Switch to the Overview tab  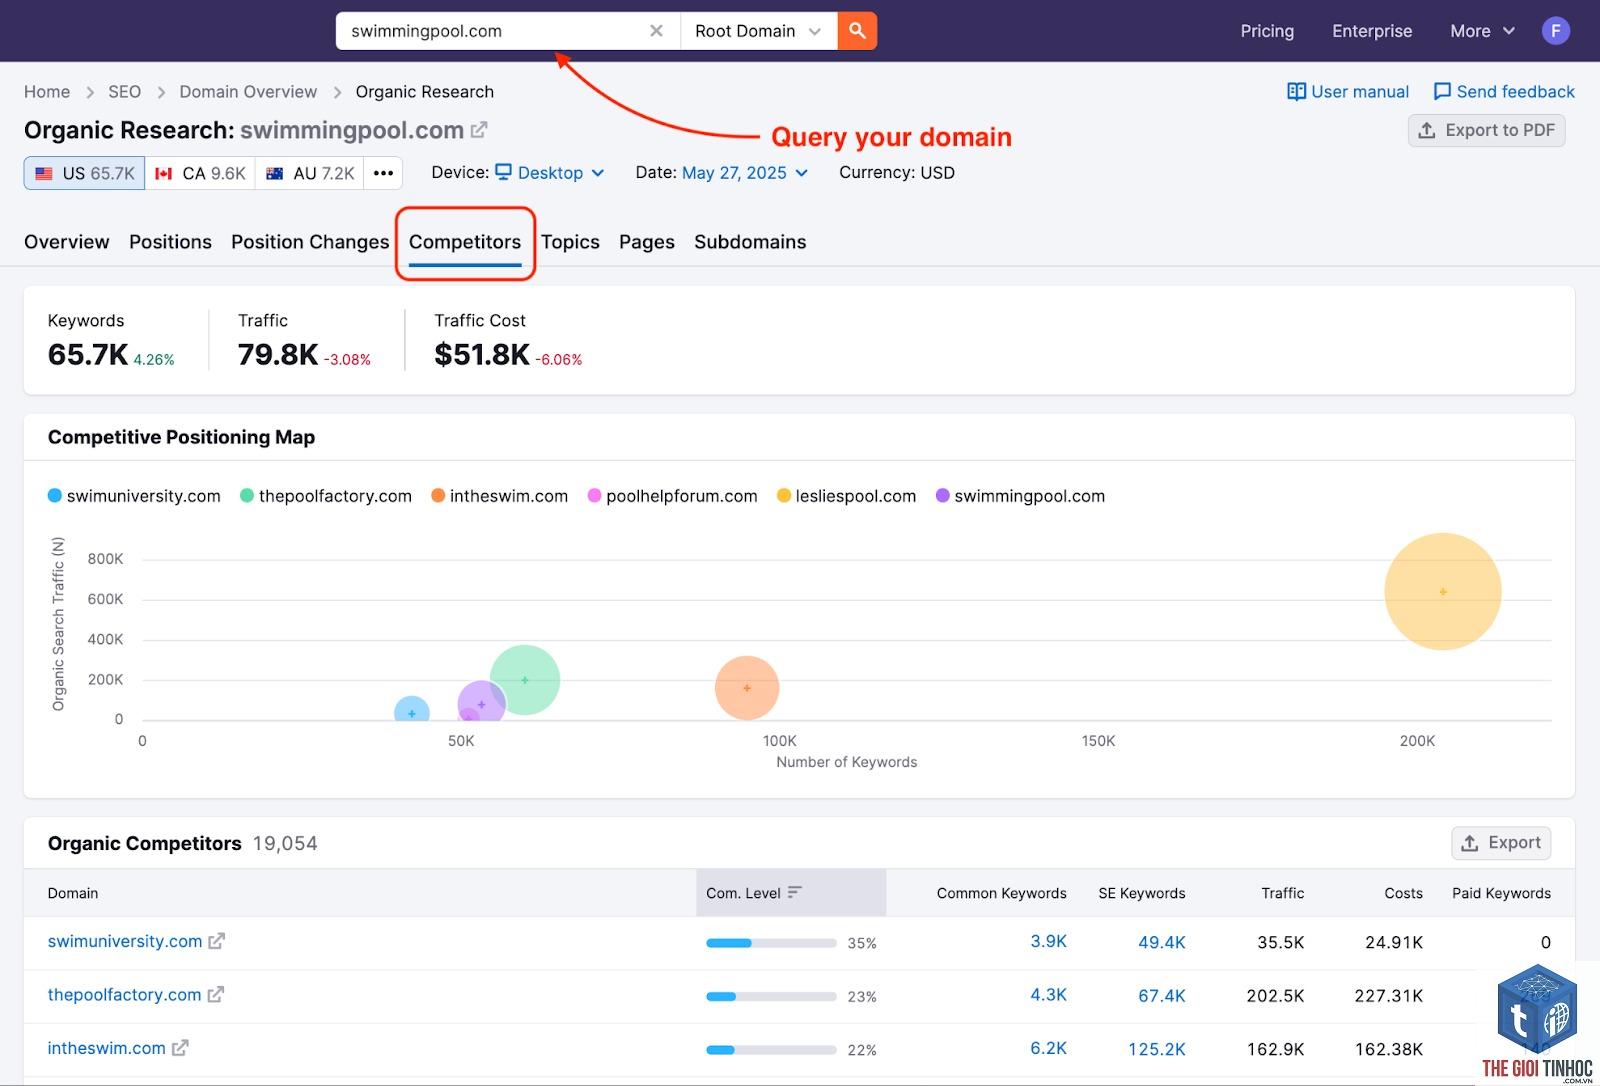coord(67,242)
